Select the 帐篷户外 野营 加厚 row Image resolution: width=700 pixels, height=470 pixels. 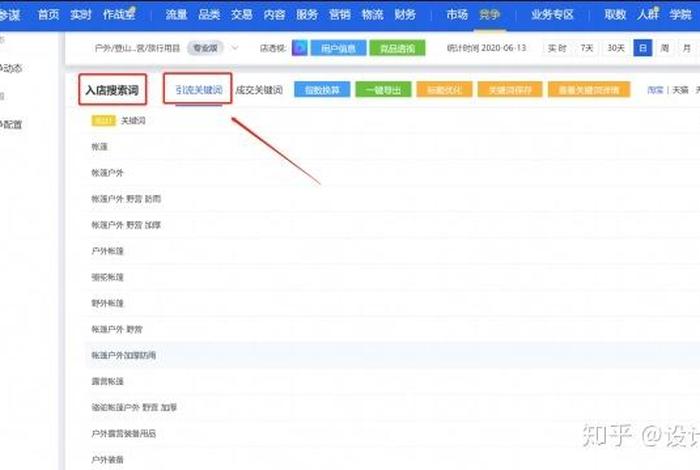point(126,225)
